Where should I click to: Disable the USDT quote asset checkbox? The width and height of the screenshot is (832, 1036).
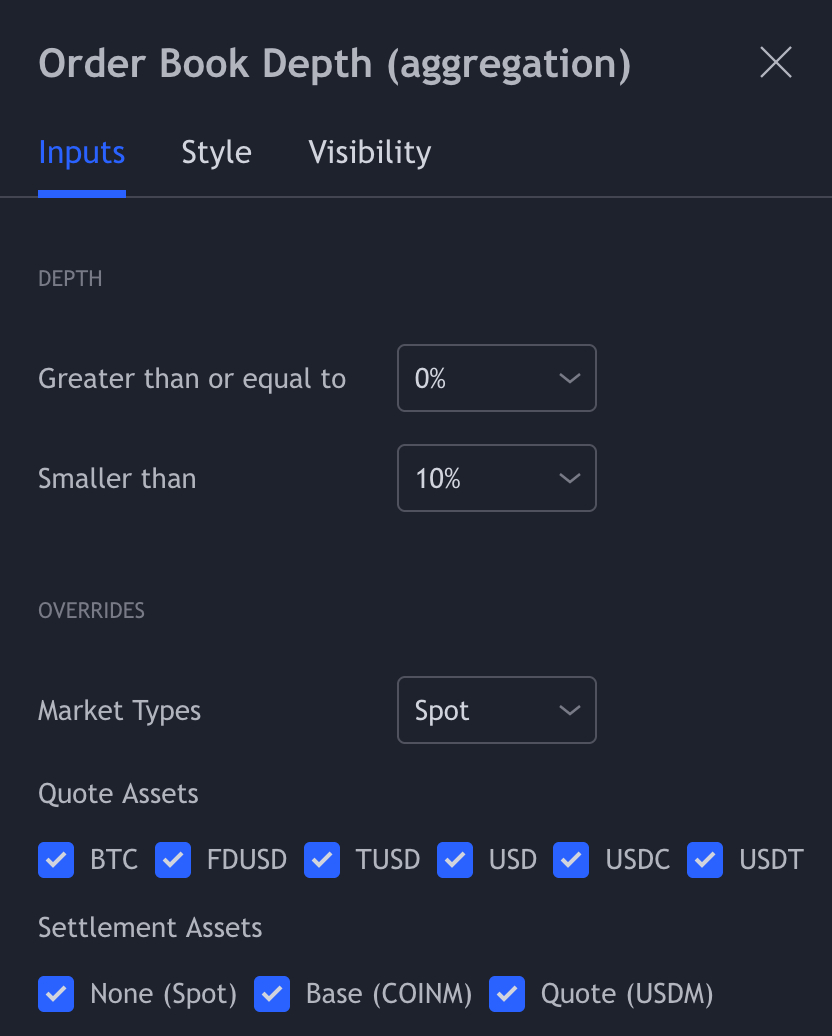pyautogui.click(x=705, y=859)
